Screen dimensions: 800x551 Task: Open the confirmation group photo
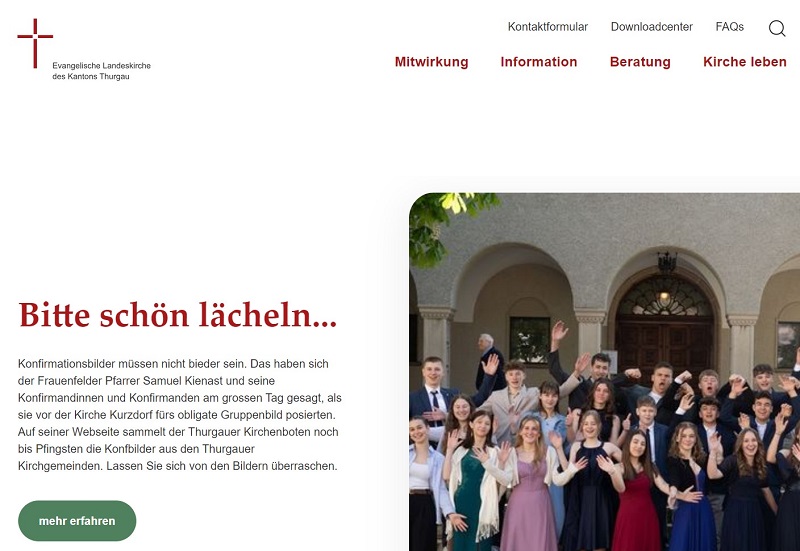click(605, 372)
